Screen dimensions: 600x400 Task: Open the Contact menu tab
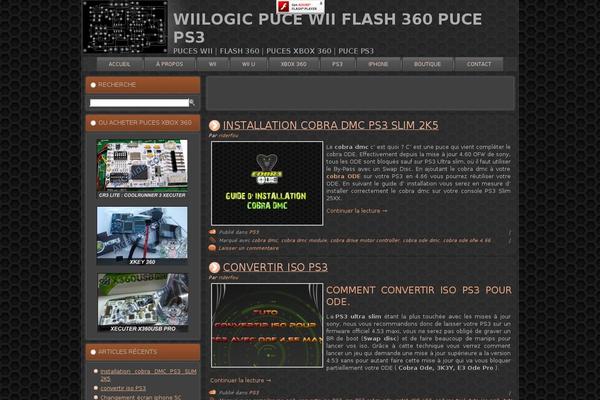[x=479, y=64]
